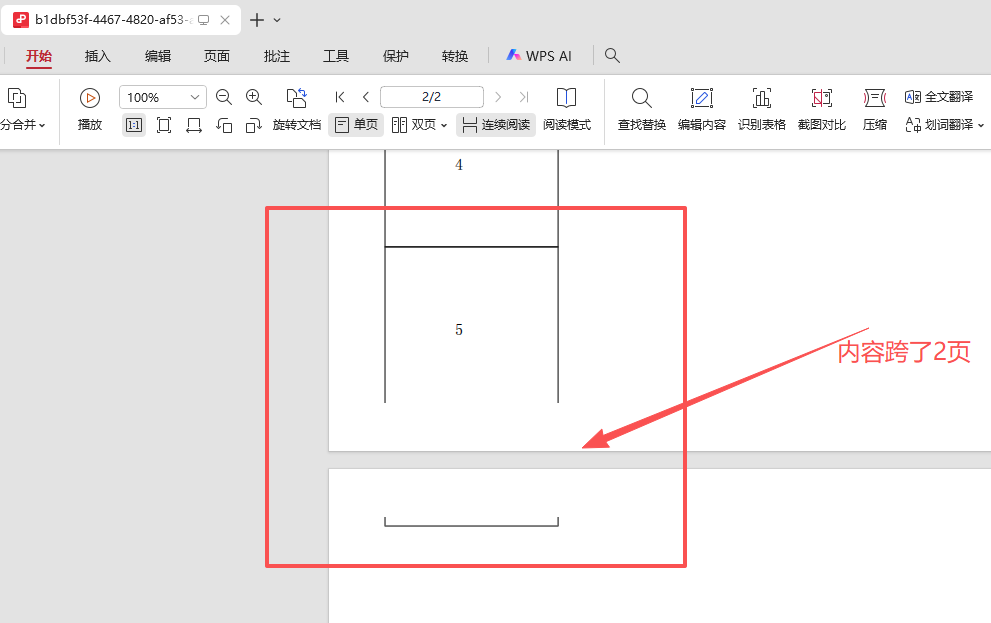Expand the Double Page (双页) dropdown arrow
The width and height of the screenshot is (991, 623).
pyautogui.click(x=444, y=125)
